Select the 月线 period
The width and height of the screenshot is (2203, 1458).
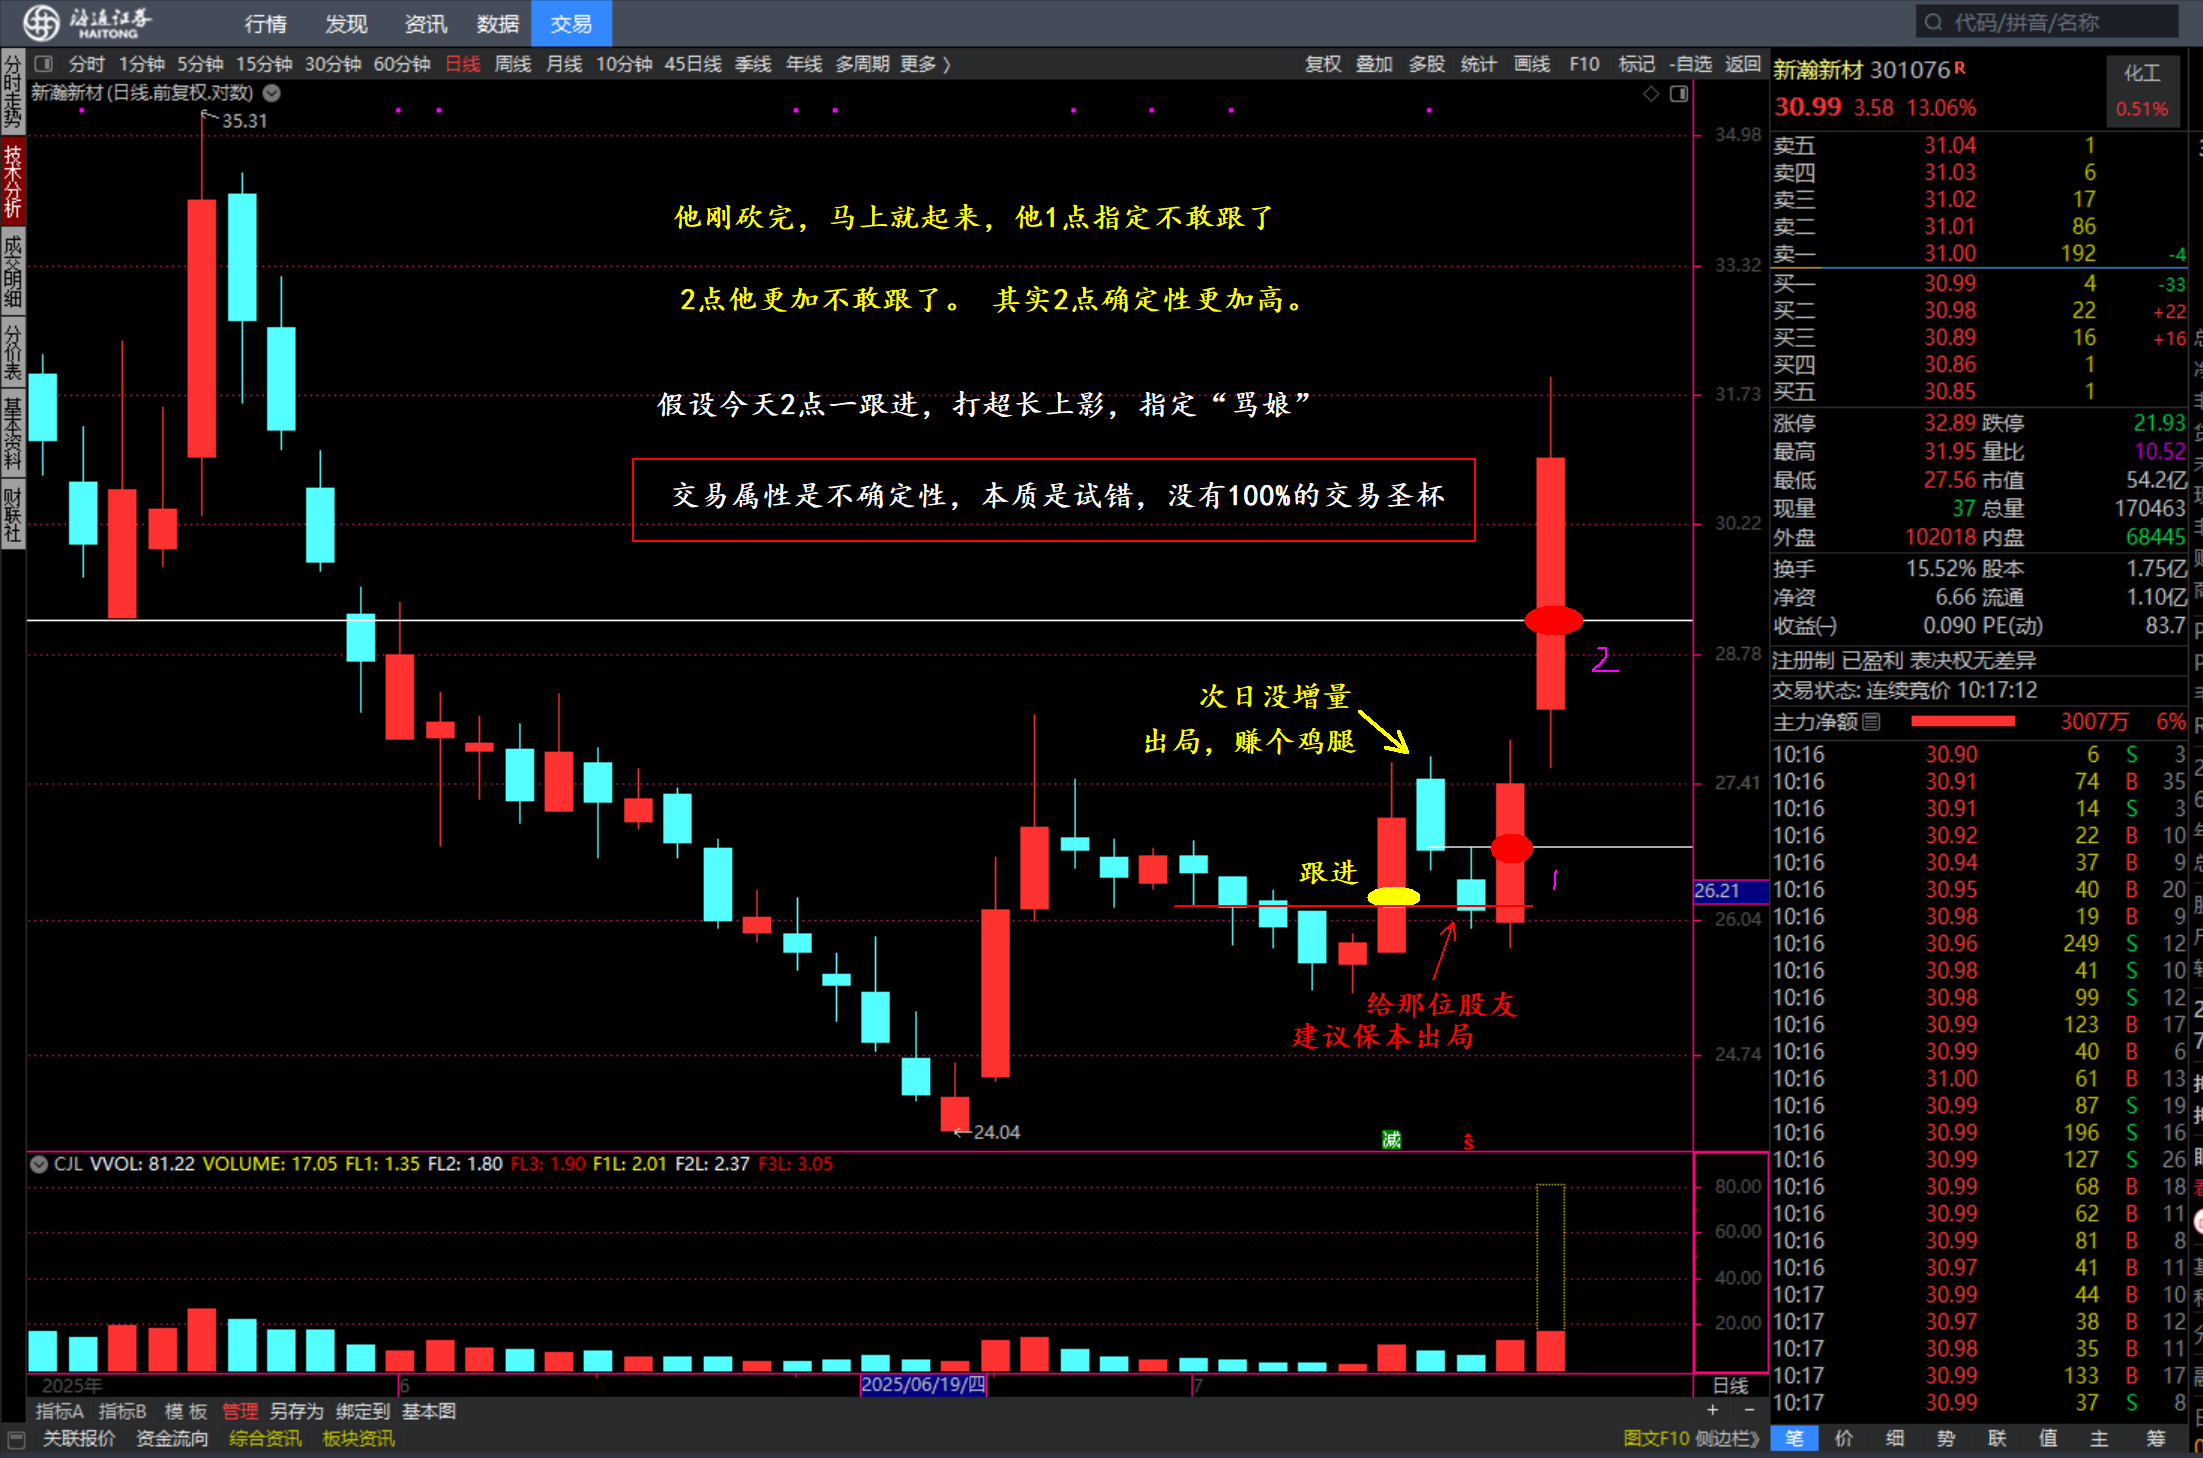click(x=564, y=64)
